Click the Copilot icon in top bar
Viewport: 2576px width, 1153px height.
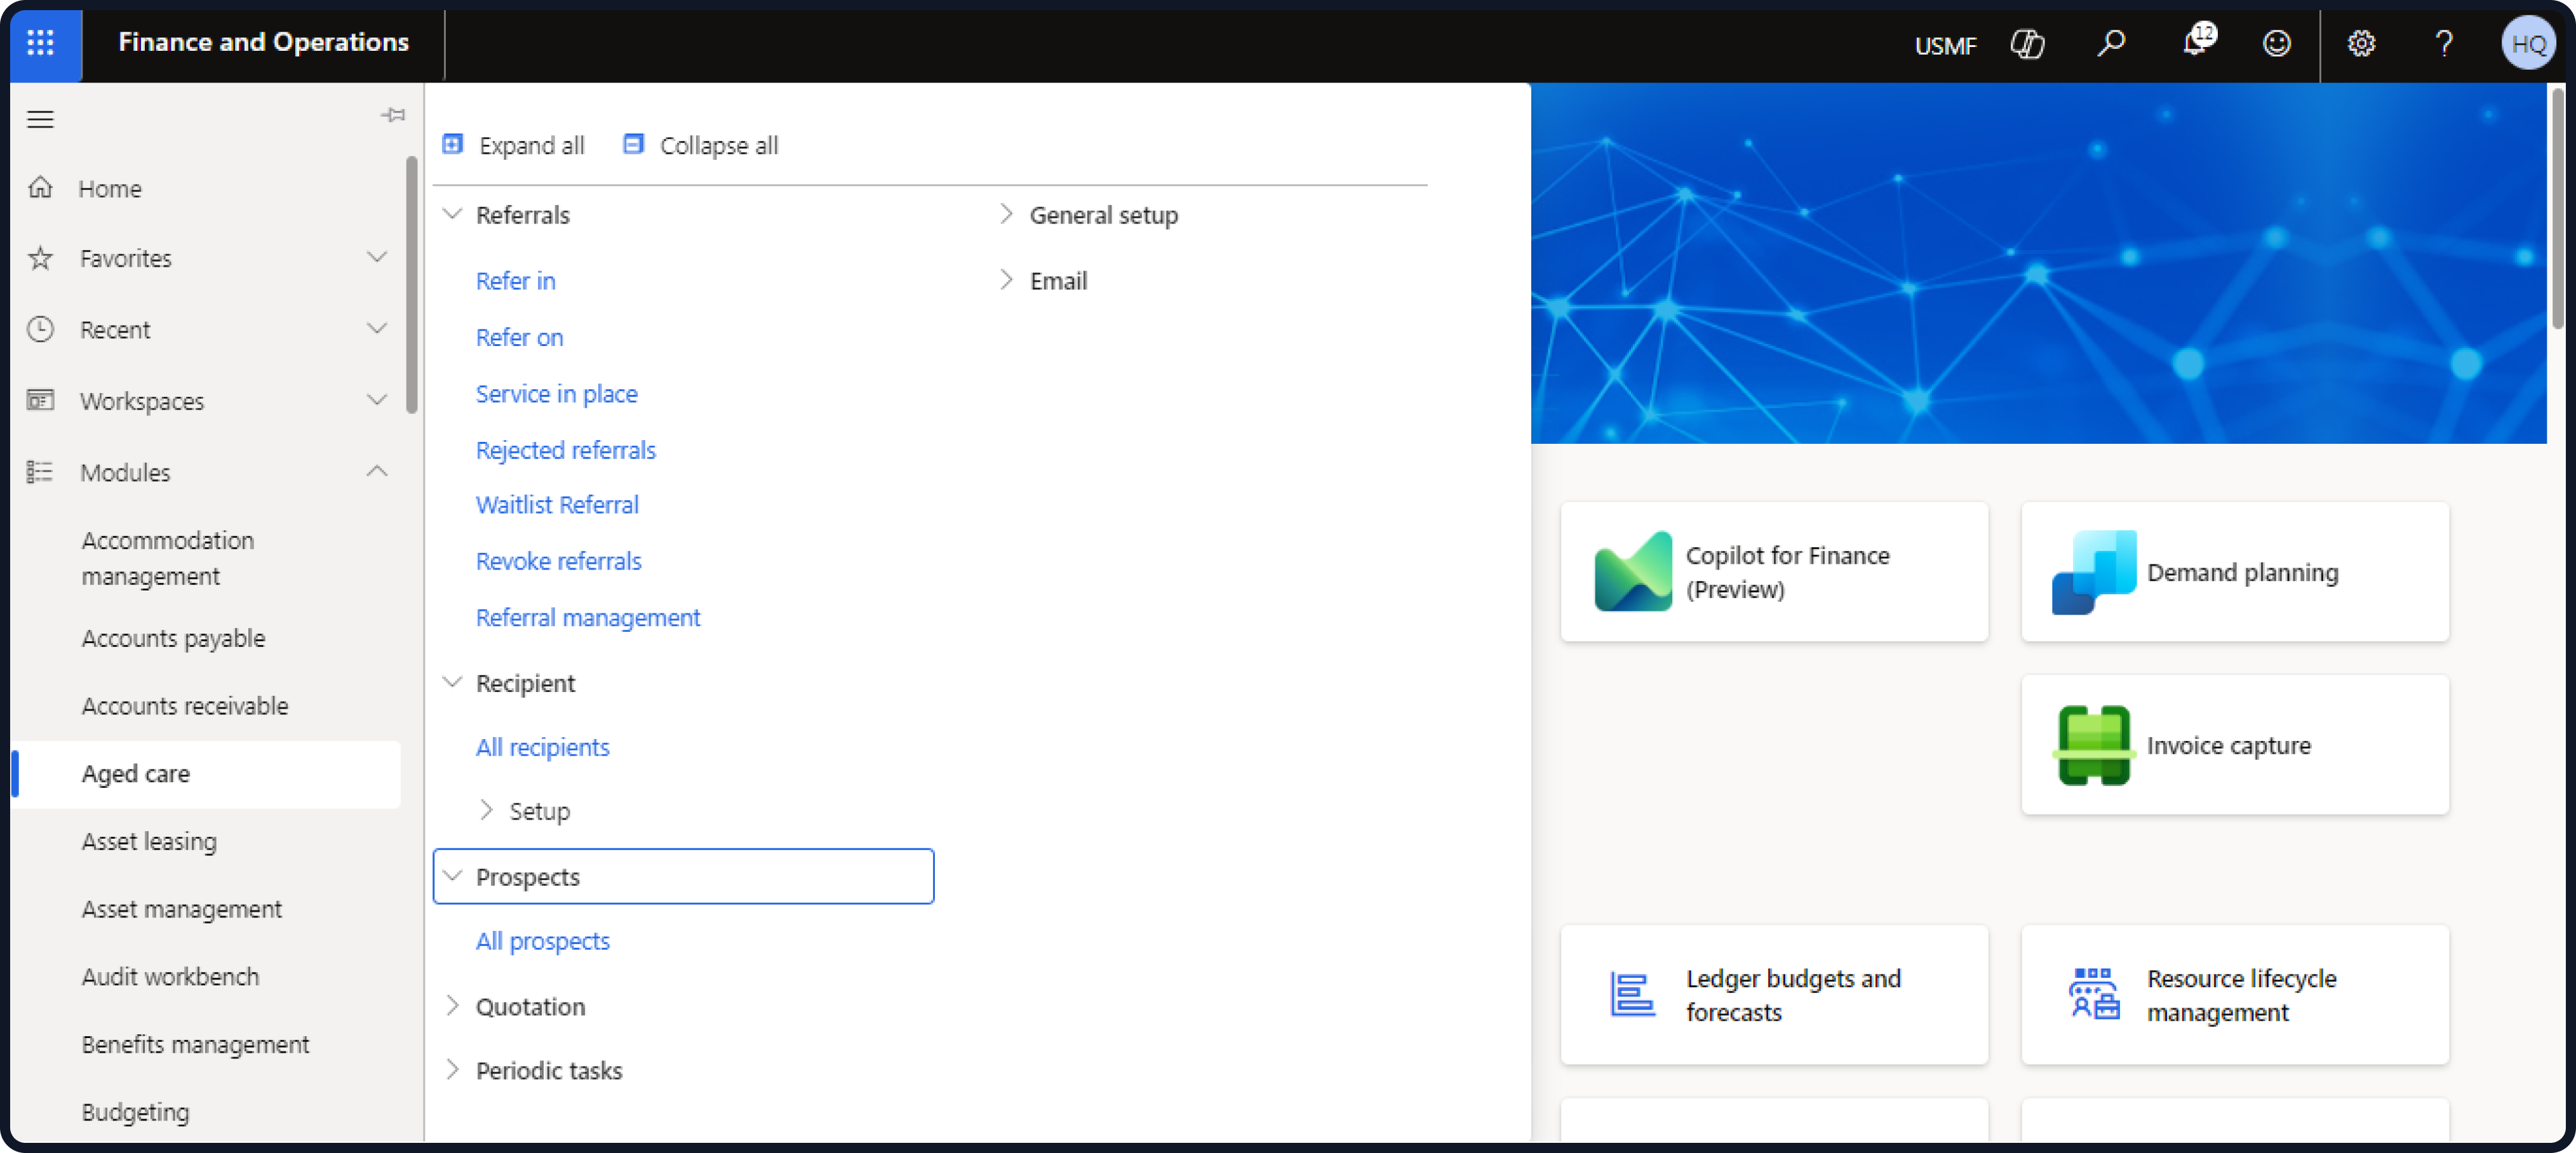[2027, 44]
